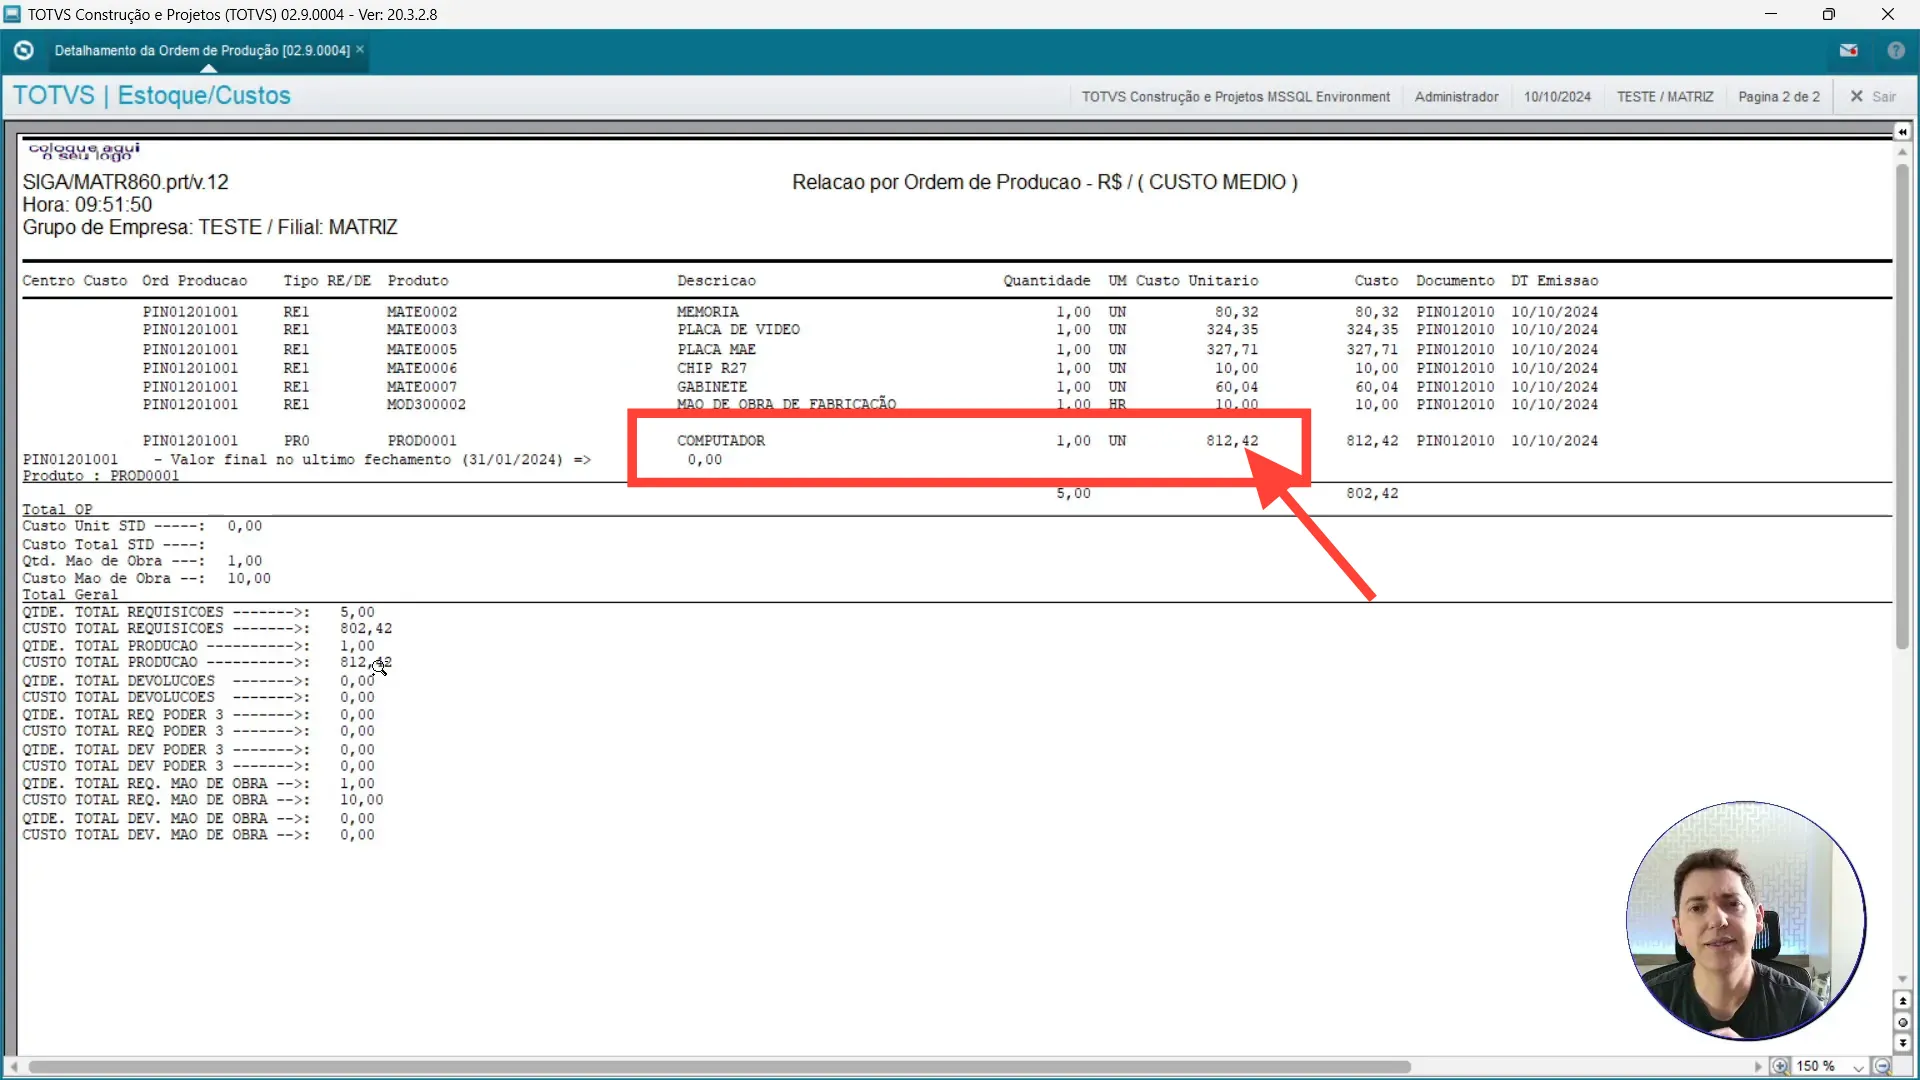Click the horizontal scrollbar left arrow
The height and width of the screenshot is (1080, 1920).
pos(14,1067)
